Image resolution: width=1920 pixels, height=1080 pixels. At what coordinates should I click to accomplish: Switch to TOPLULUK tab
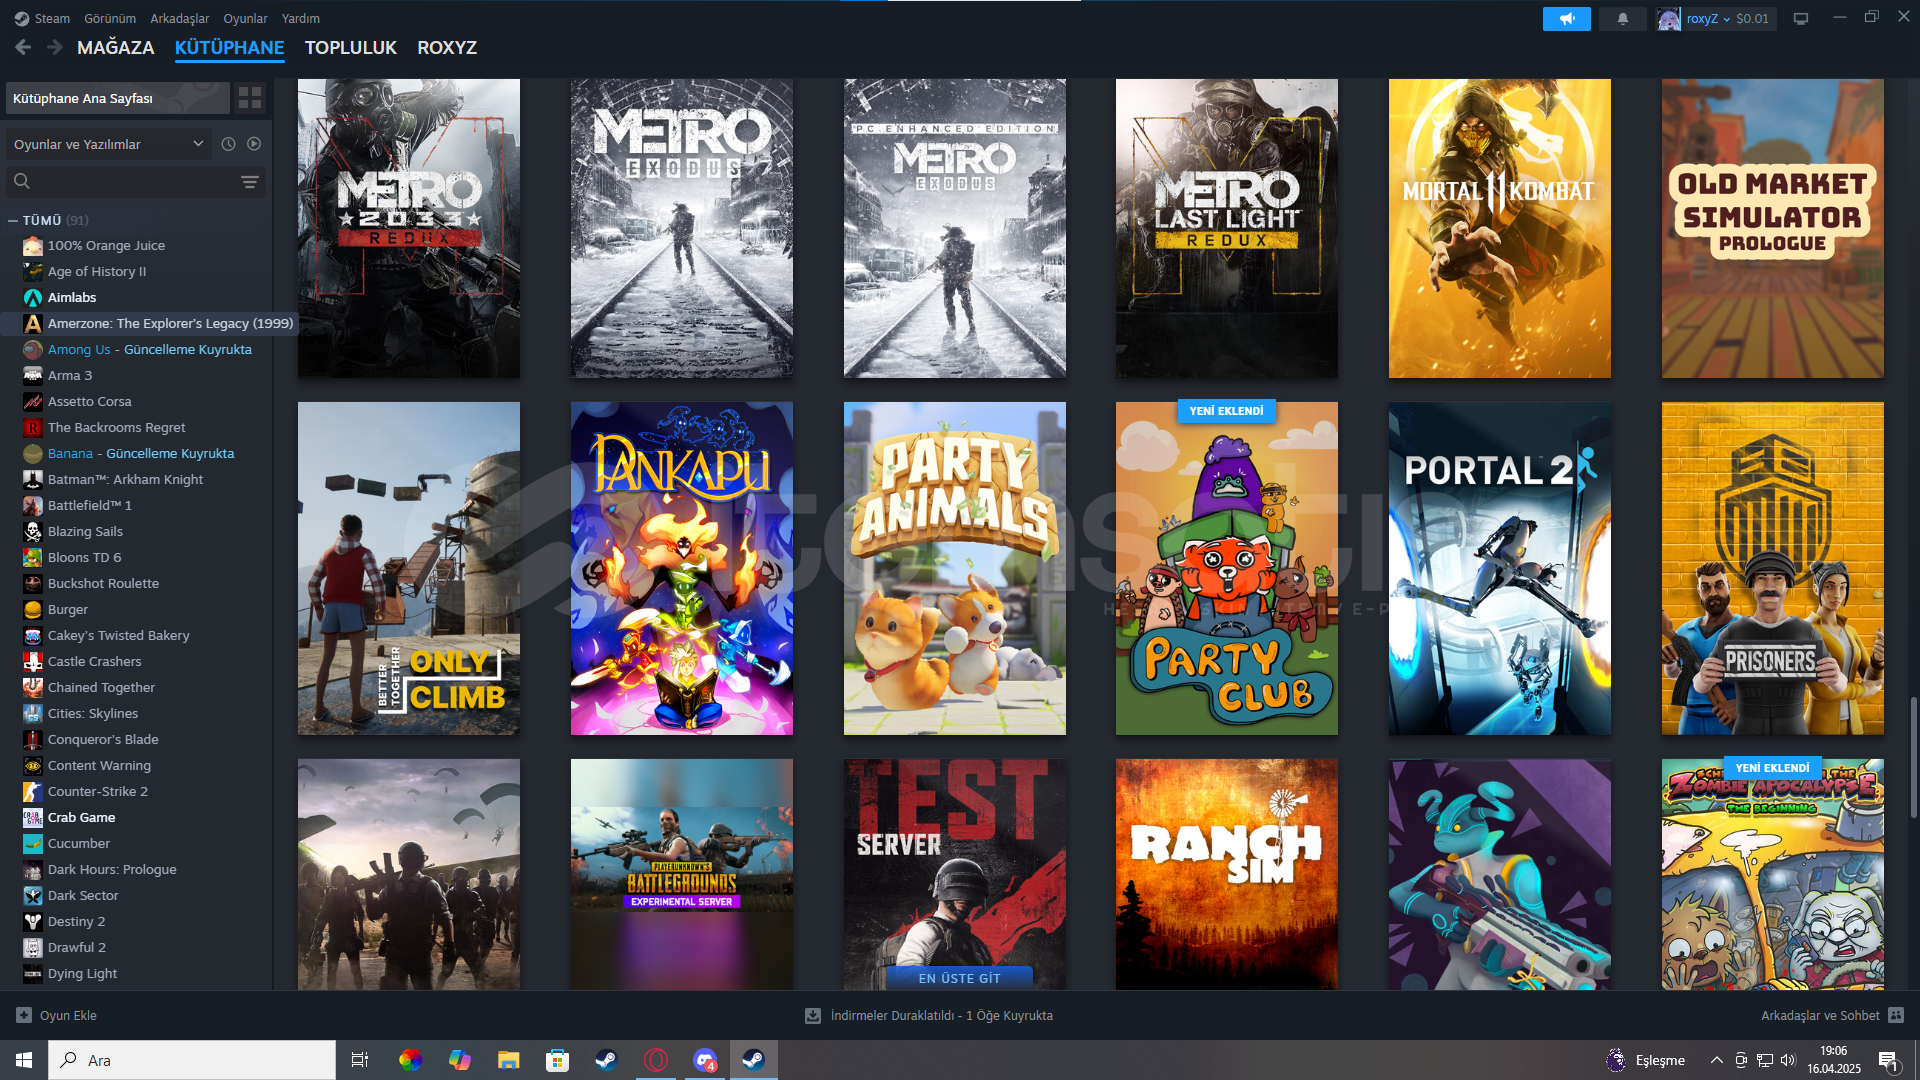pos(351,47)
